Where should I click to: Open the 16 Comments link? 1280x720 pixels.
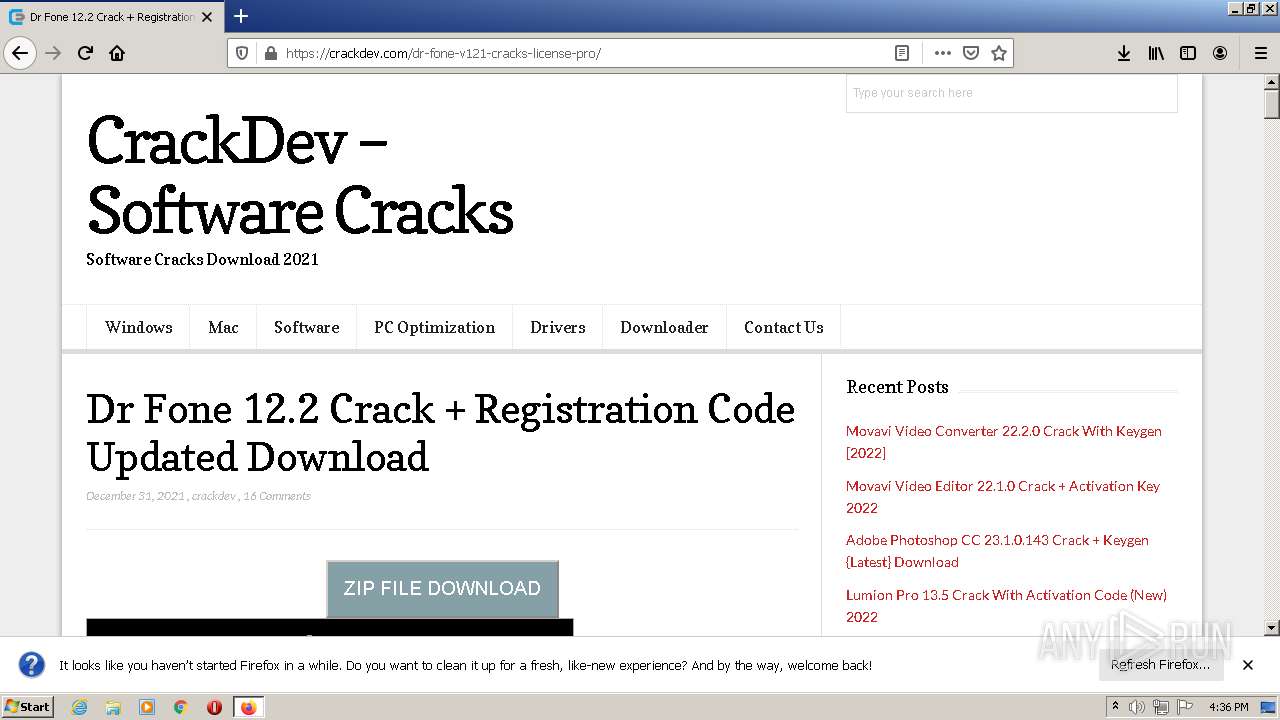277,496
